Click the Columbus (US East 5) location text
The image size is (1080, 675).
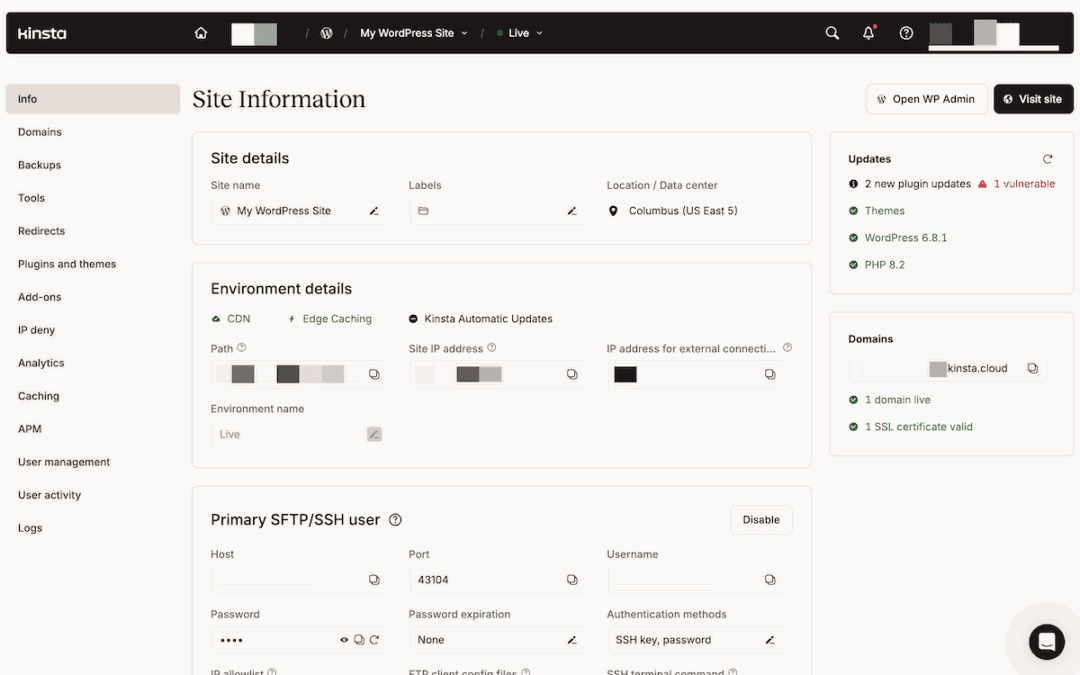tap(683, 211)
